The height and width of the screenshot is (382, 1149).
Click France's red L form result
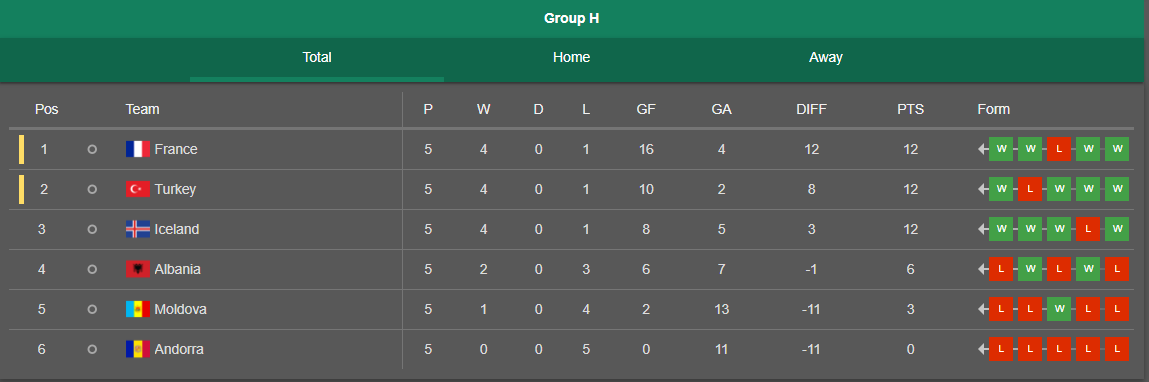(1059, 150)
